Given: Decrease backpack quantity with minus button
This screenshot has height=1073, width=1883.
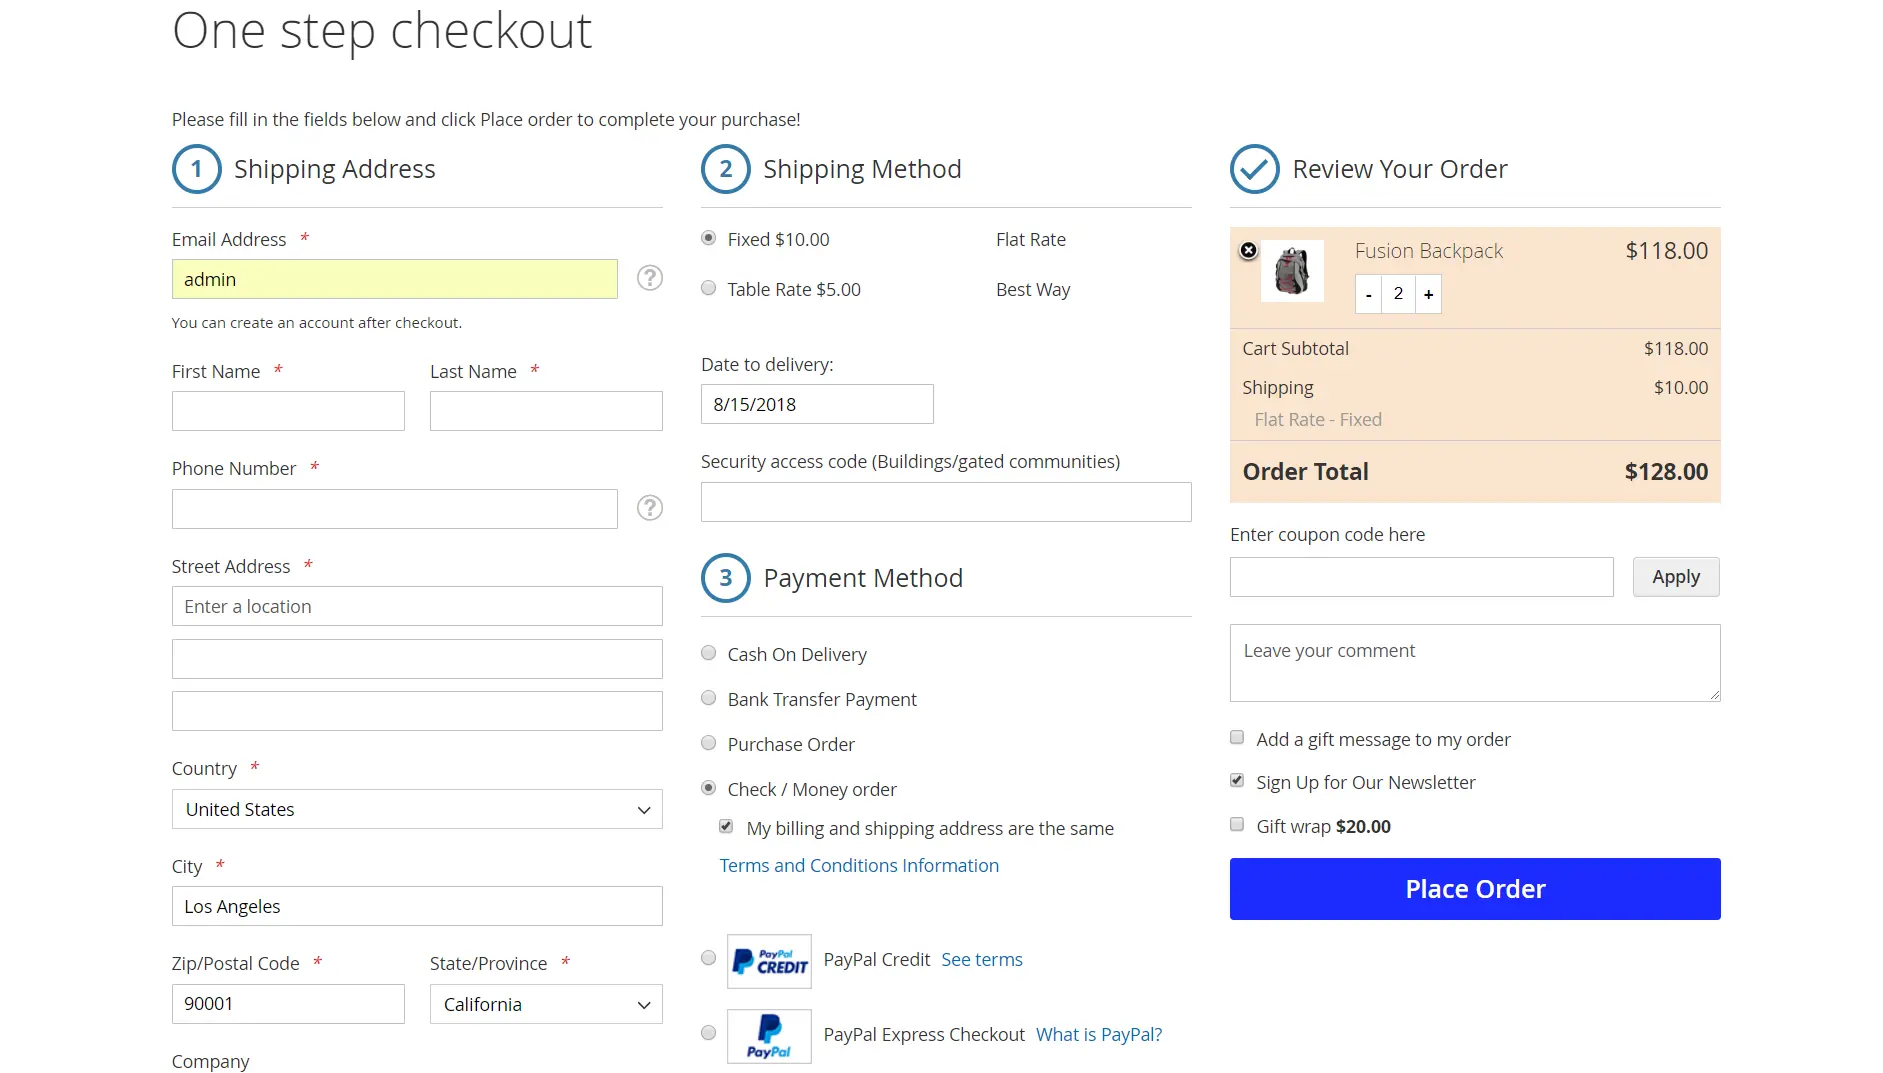Looking at the screenshot, I should point(1368,294).
